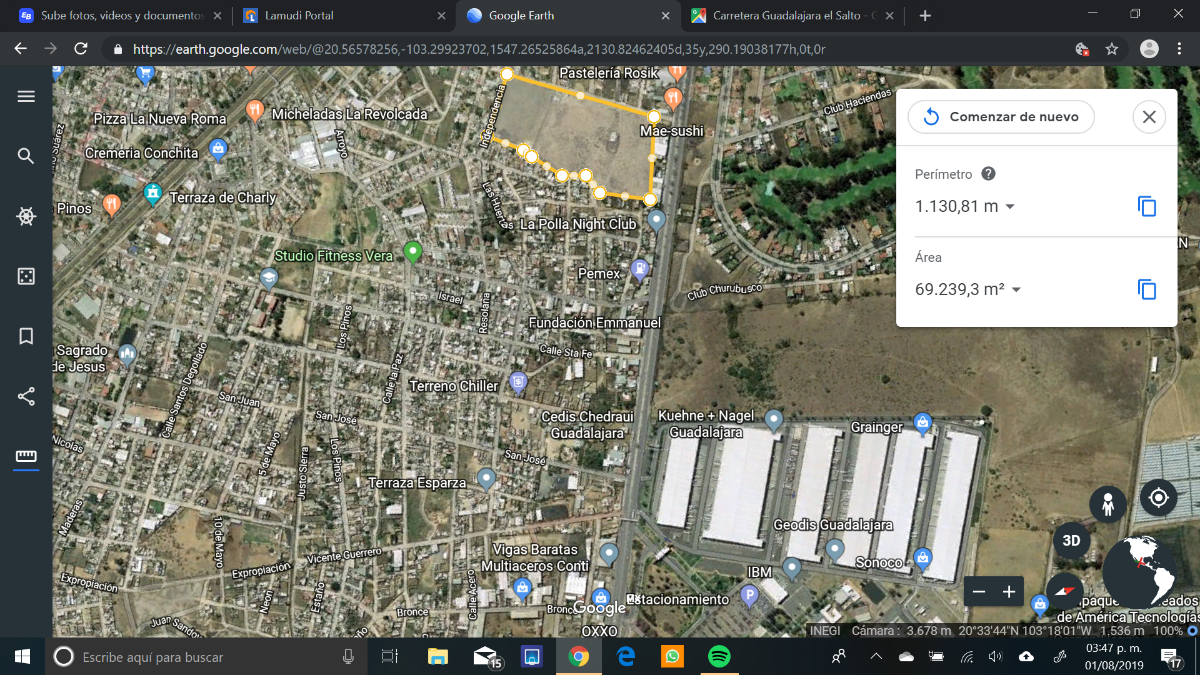Zoom out with the minus button
Screen dimensions: 1200x675
(979, 592)
